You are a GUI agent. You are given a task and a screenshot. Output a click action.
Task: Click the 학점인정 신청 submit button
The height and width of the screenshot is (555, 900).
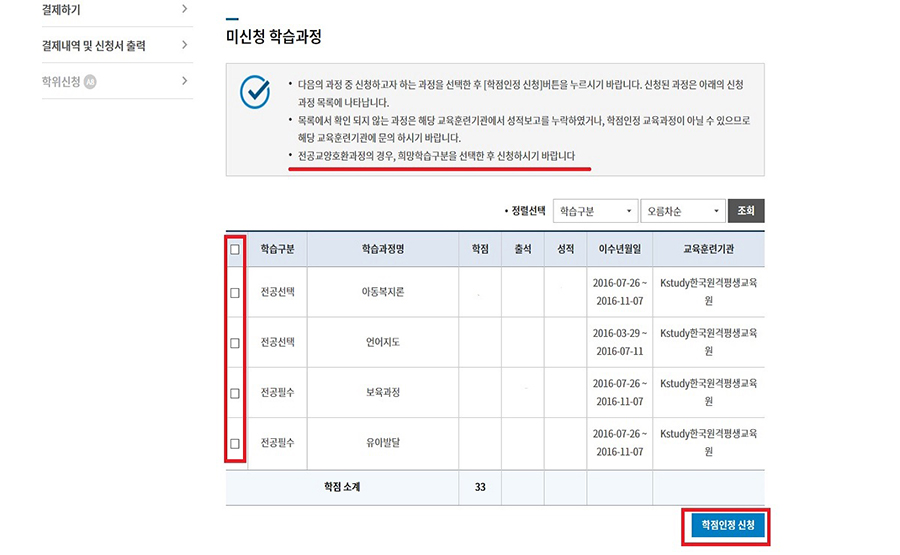[727, 525]
